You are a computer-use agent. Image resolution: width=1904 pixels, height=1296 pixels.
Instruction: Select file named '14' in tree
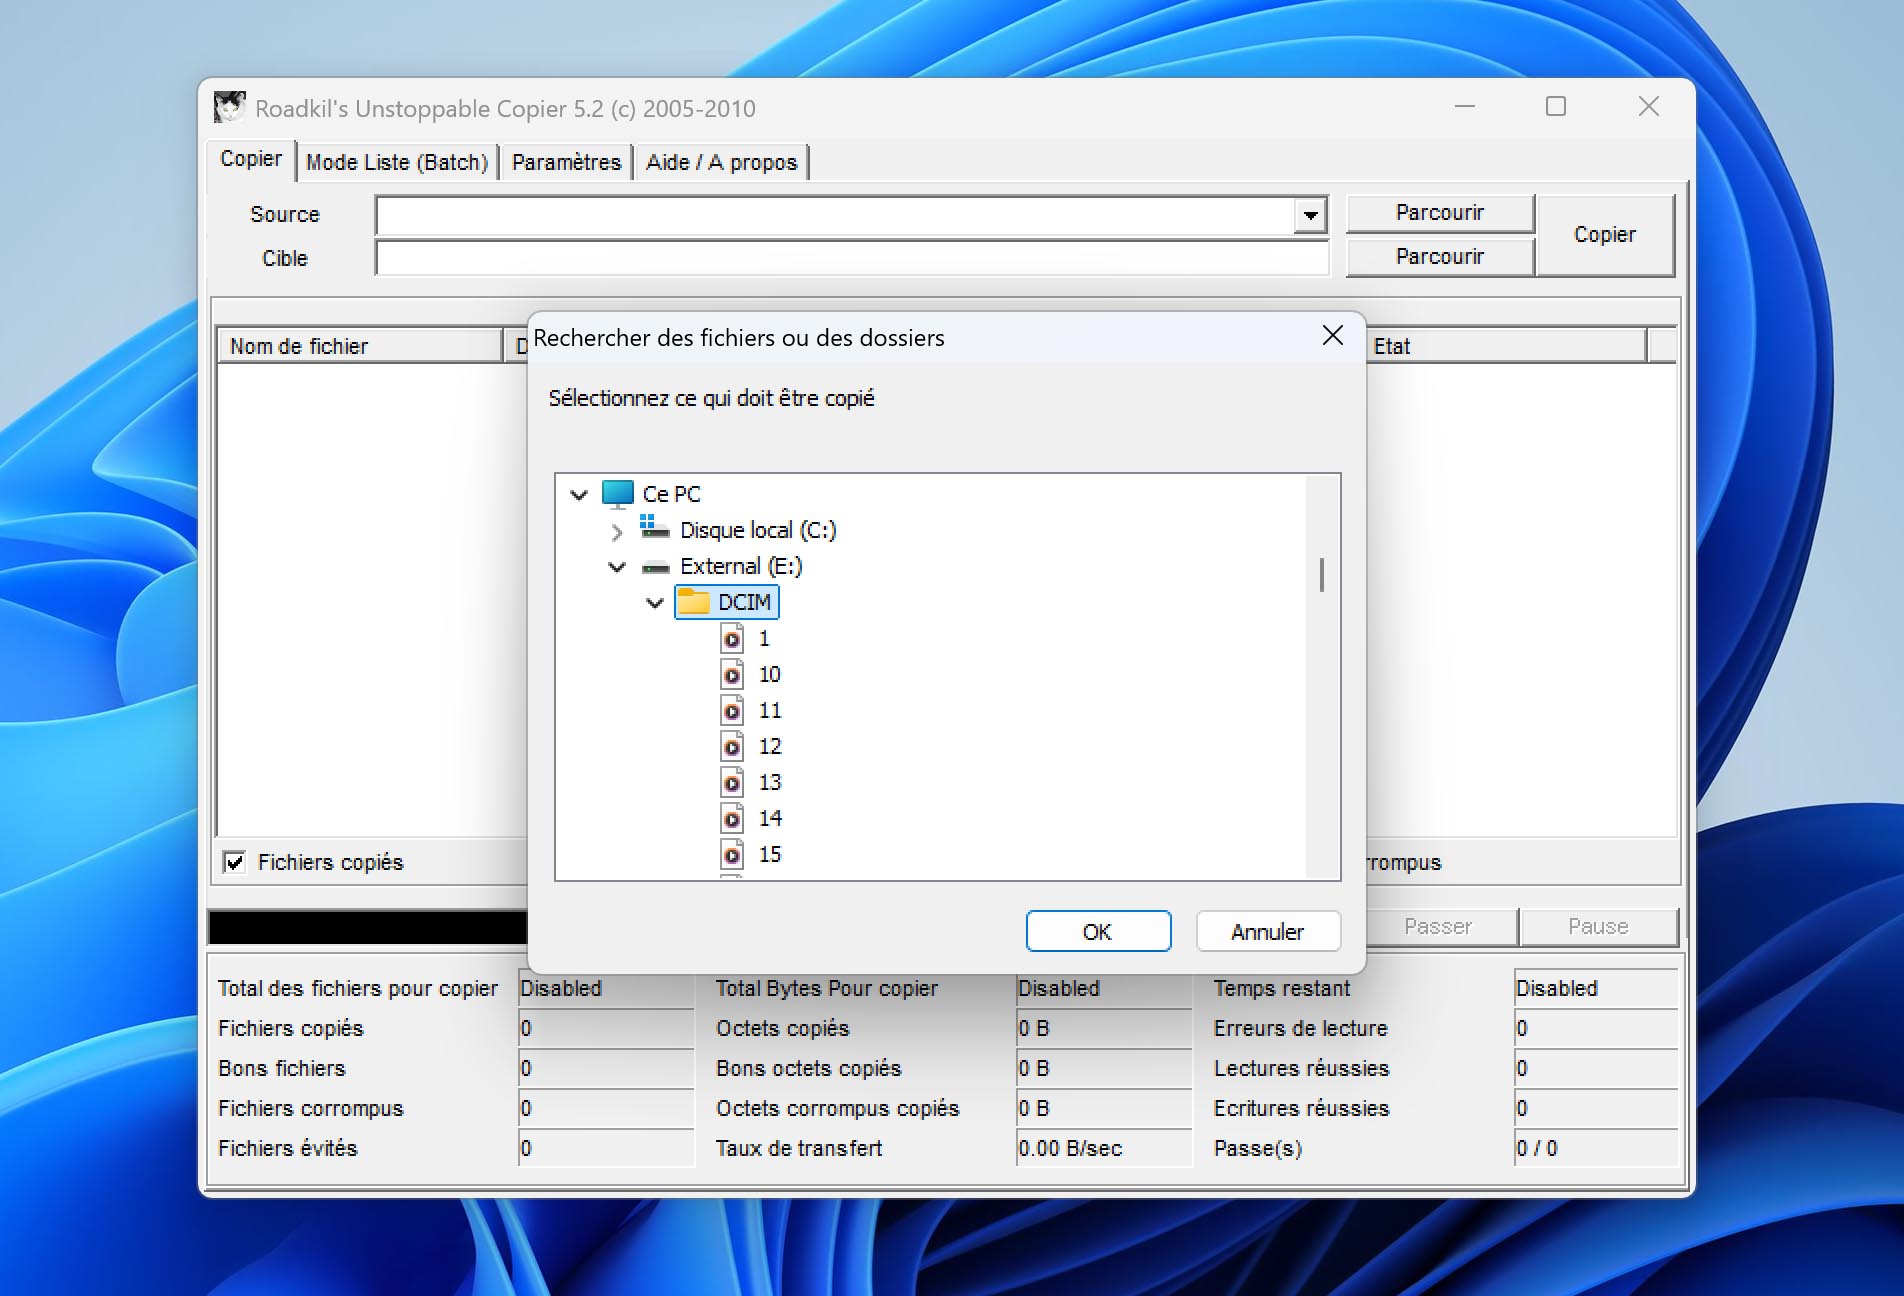point(769,818)
